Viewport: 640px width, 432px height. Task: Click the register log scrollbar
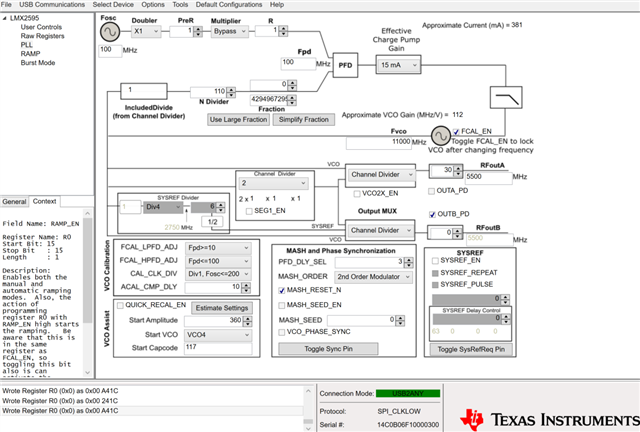308,408
